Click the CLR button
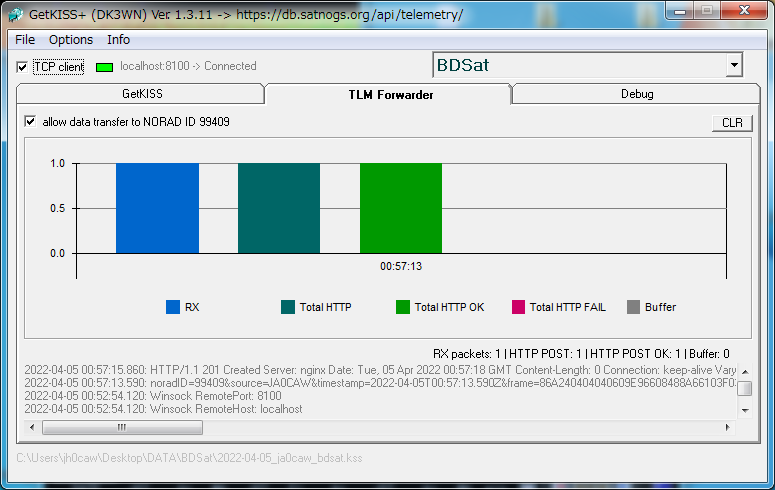Screen dimensions: 775x490 click(x=732, y=123)
